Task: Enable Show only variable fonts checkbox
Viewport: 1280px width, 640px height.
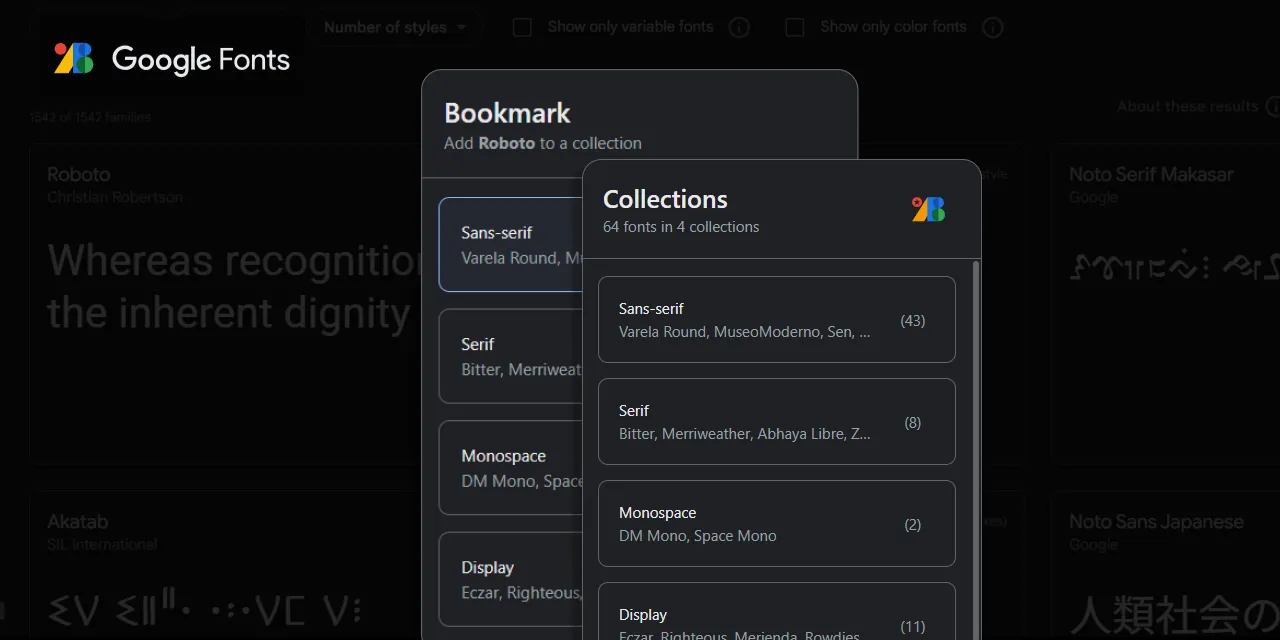Action: [522, 27]
